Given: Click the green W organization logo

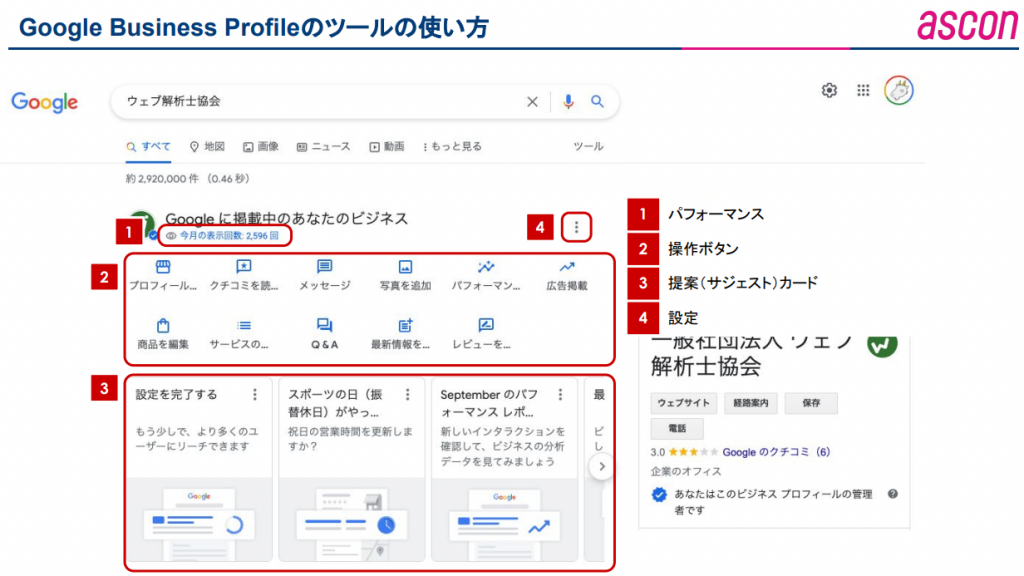Looking at the screenshot, I should [x=882, y=345].
